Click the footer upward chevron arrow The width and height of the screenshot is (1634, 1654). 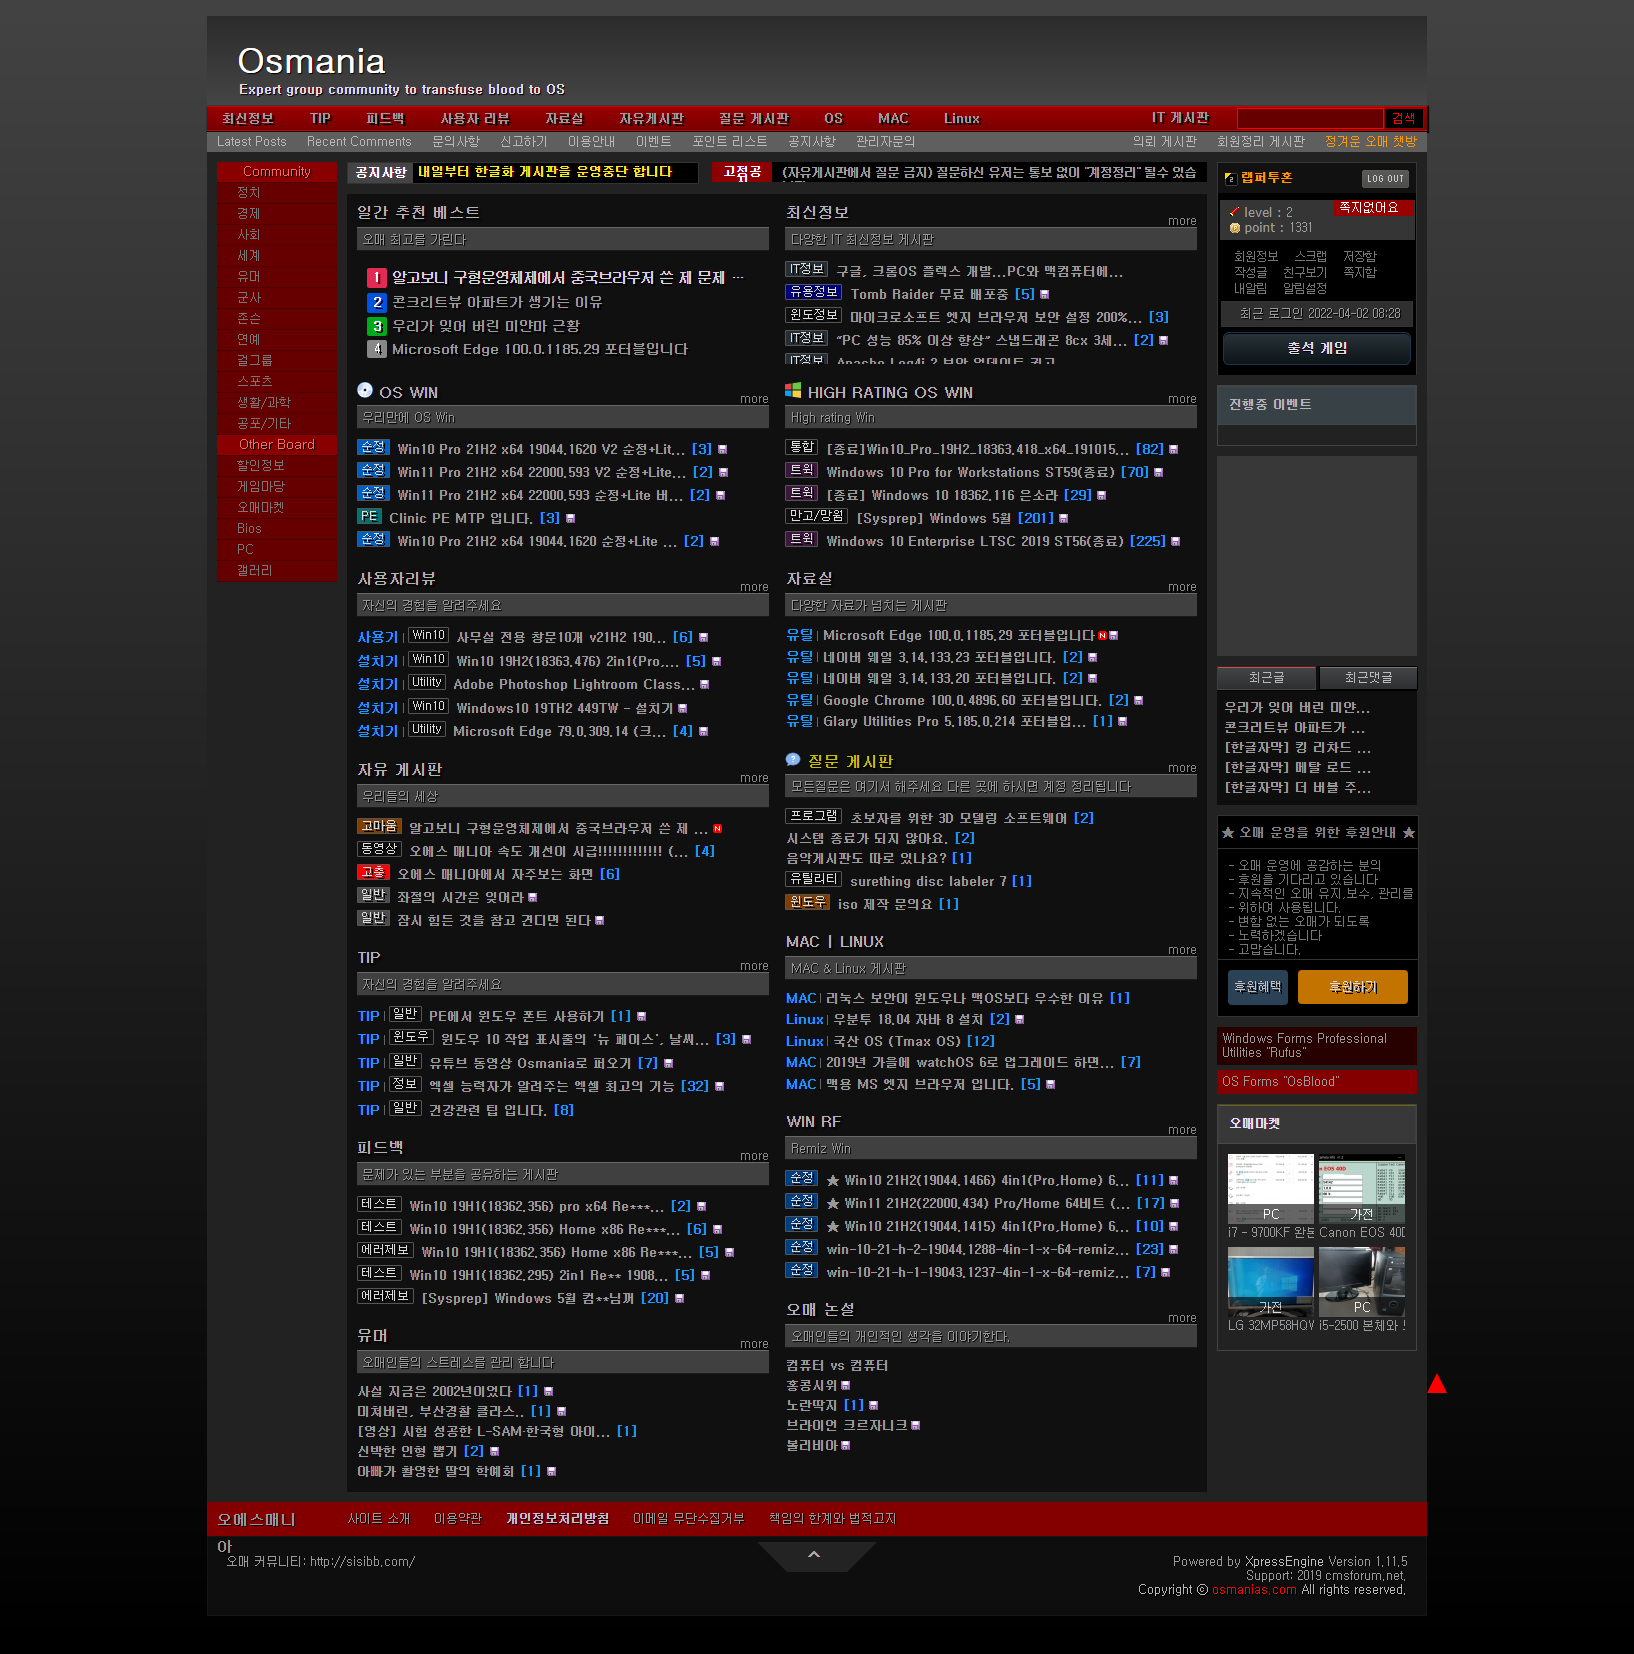pyautogui.click(x=814, y=1554)
